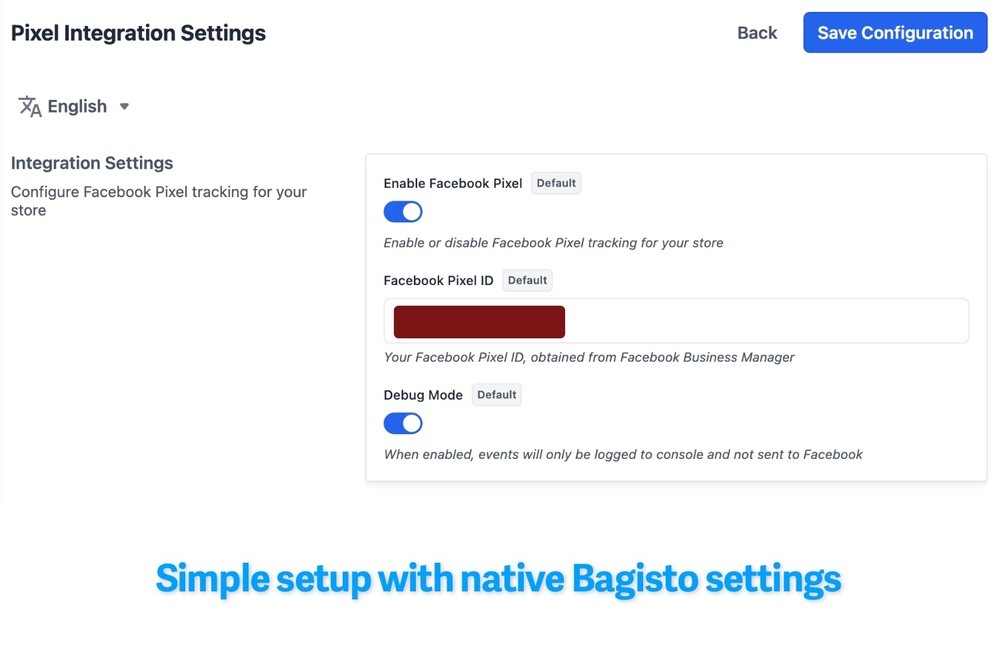Open the English language dropdown
Viewport: 1005px width, 666px height.
tap(77, 107)
